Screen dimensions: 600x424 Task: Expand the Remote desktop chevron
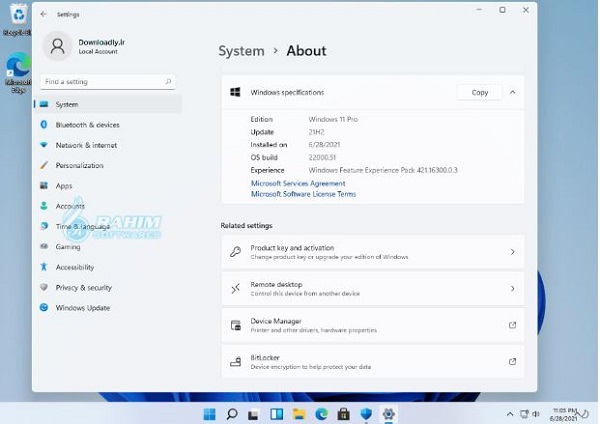point(512,288)
